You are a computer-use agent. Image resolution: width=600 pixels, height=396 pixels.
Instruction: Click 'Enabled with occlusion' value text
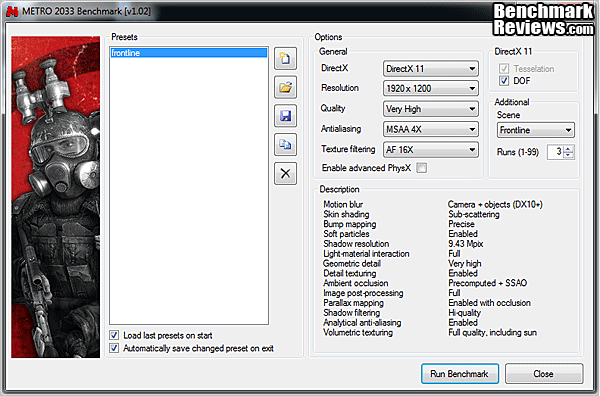(x=489, y=303)
